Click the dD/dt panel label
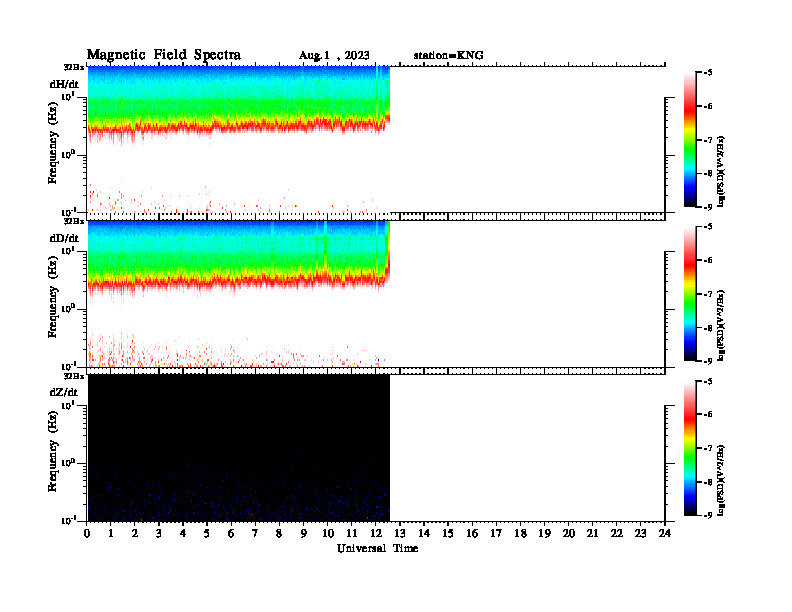The height and width of the screenshot is (612, 792). (x=64, y=238)
